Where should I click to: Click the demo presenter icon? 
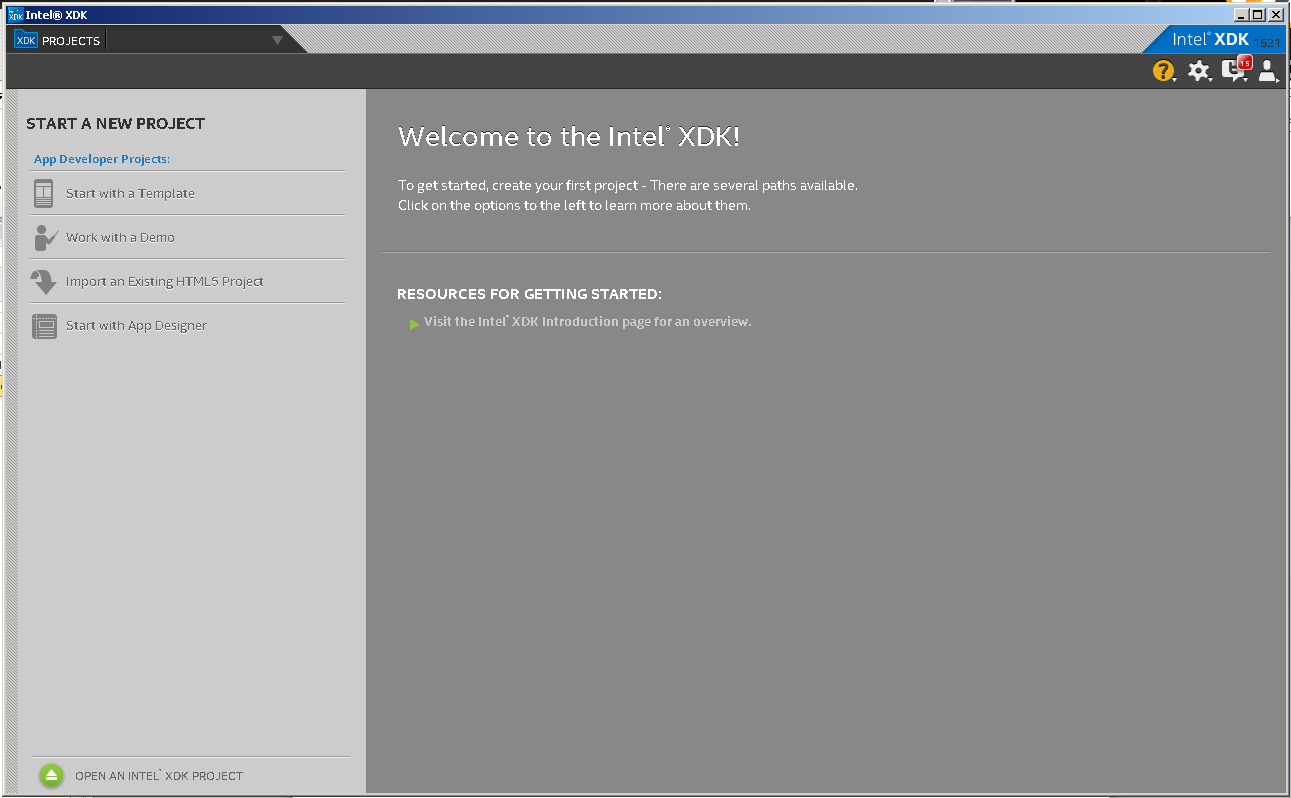tap(46, 237)
